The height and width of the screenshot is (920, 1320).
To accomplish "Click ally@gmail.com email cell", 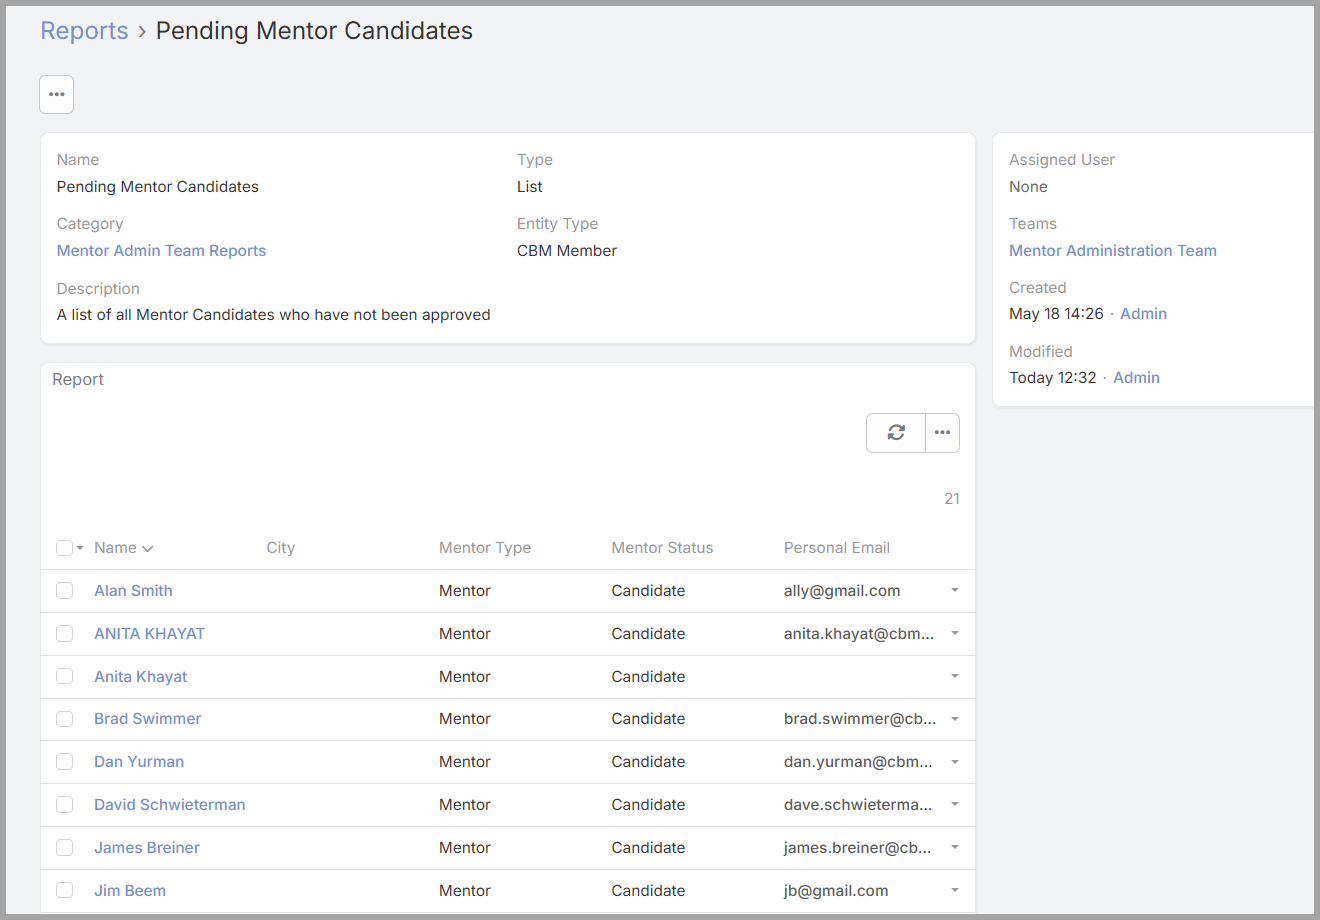I will click(x=842, y=591).
